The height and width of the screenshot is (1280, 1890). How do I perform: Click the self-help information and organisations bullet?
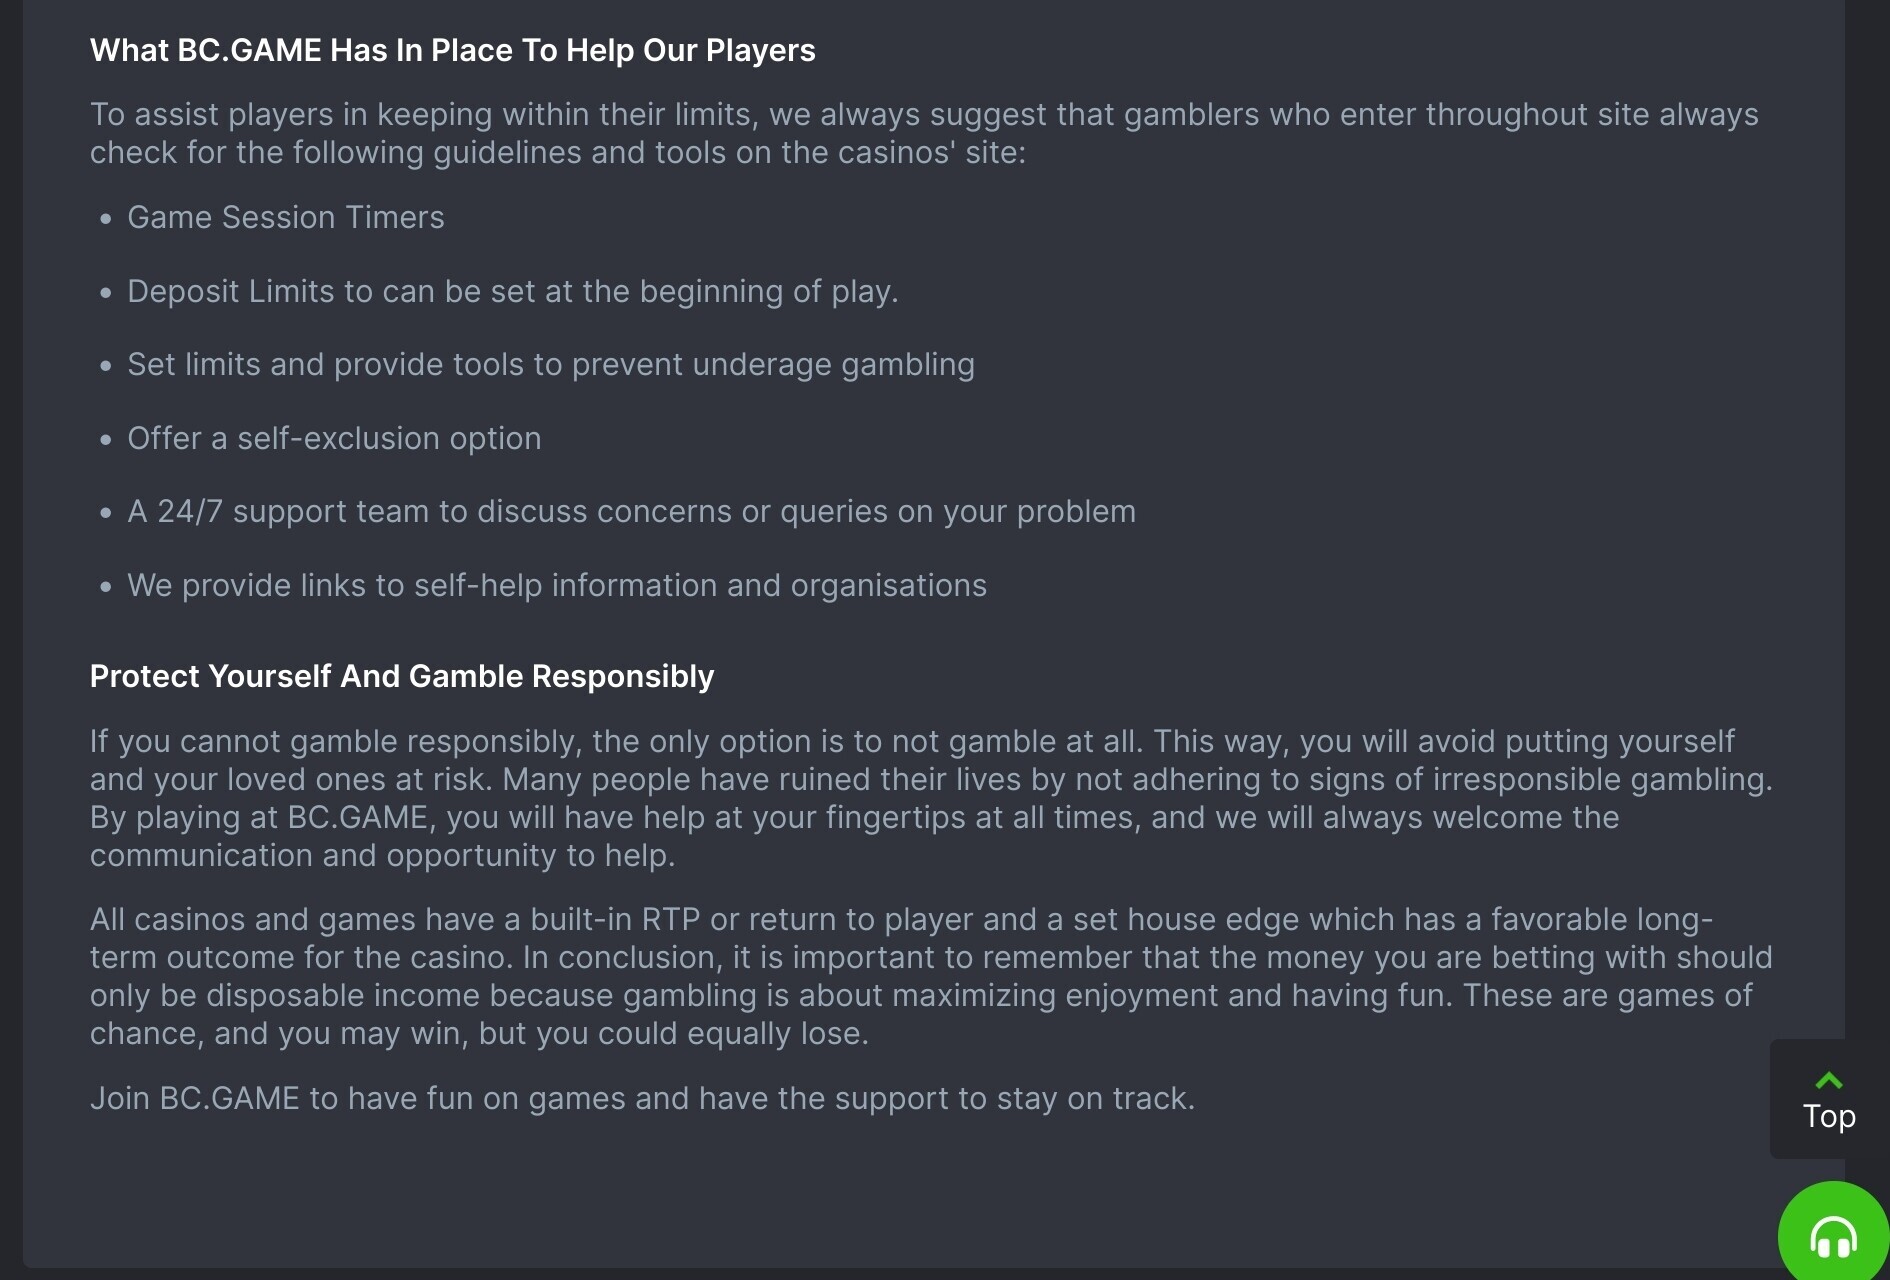pyautogui.click(x=557, y=585)
